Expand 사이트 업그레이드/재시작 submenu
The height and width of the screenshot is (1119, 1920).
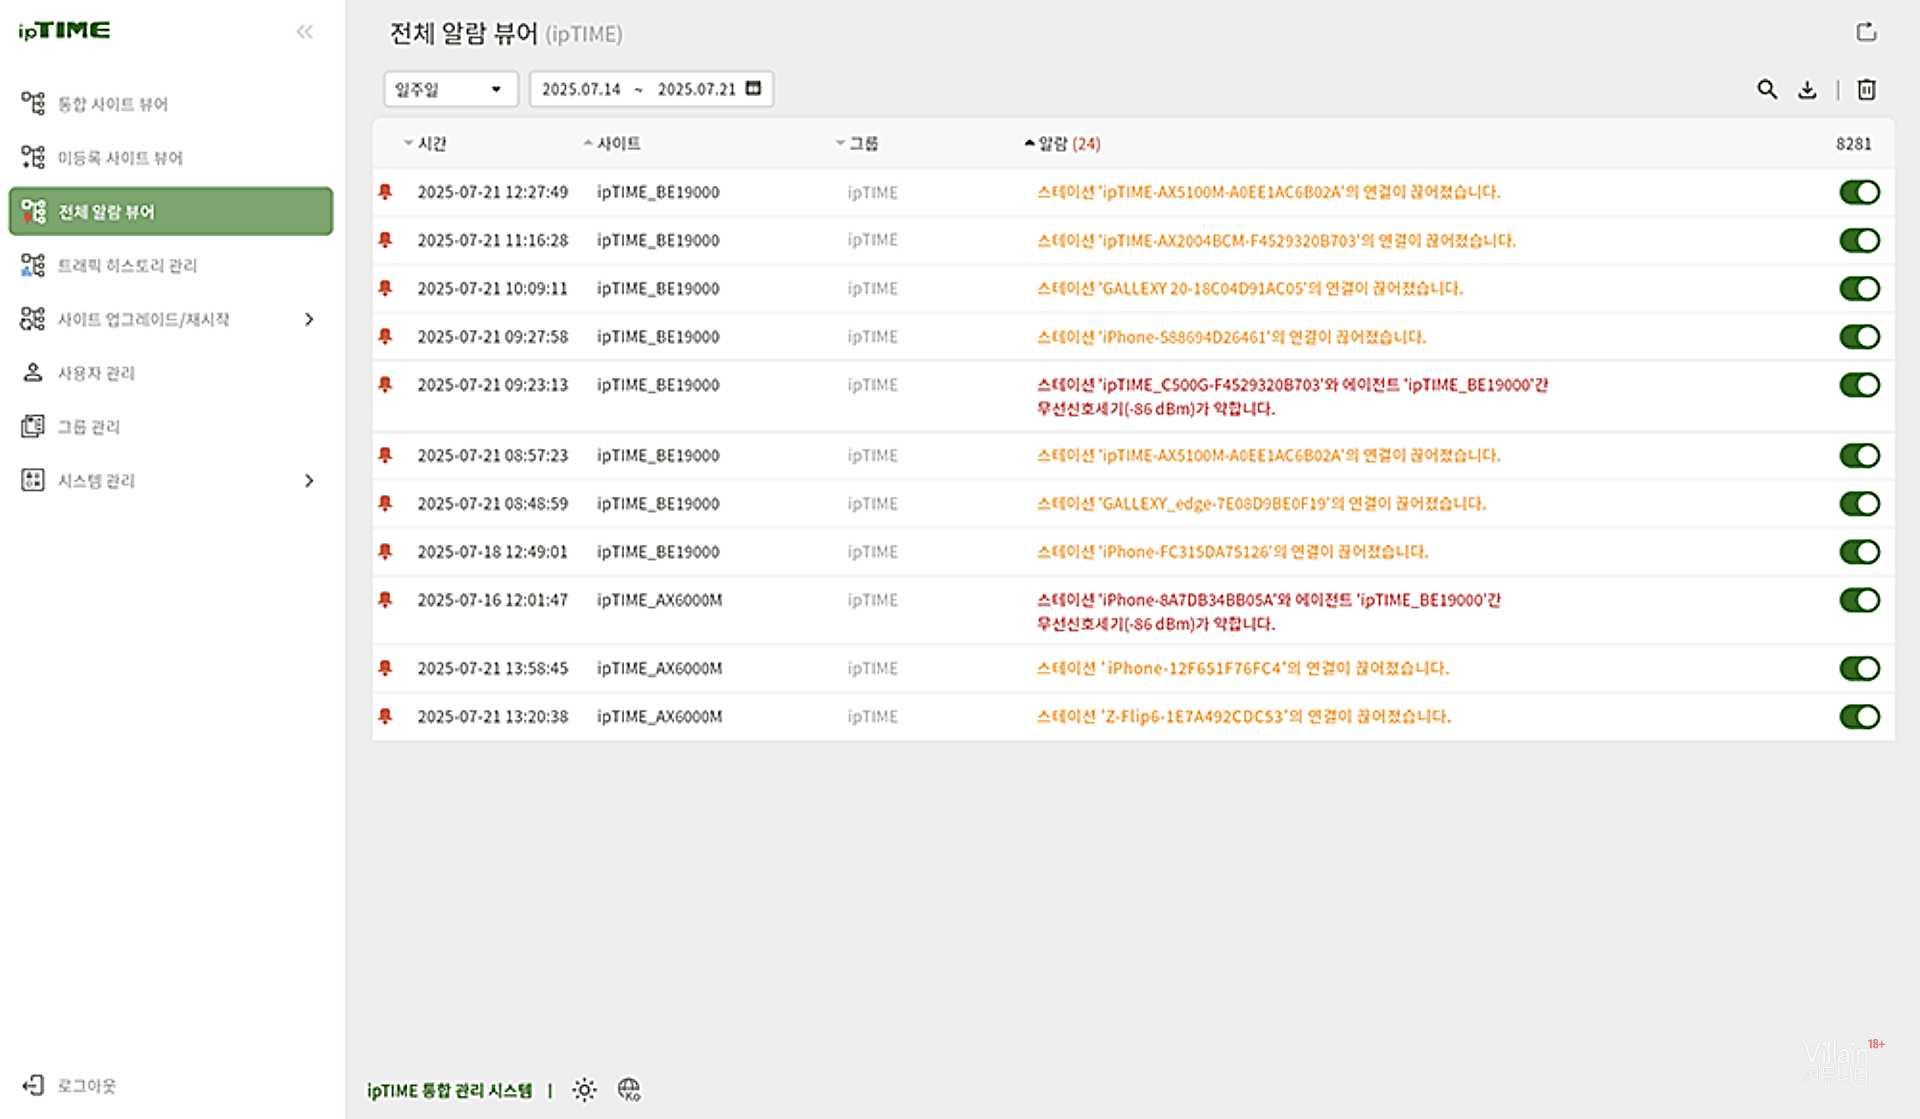(309, 319)
